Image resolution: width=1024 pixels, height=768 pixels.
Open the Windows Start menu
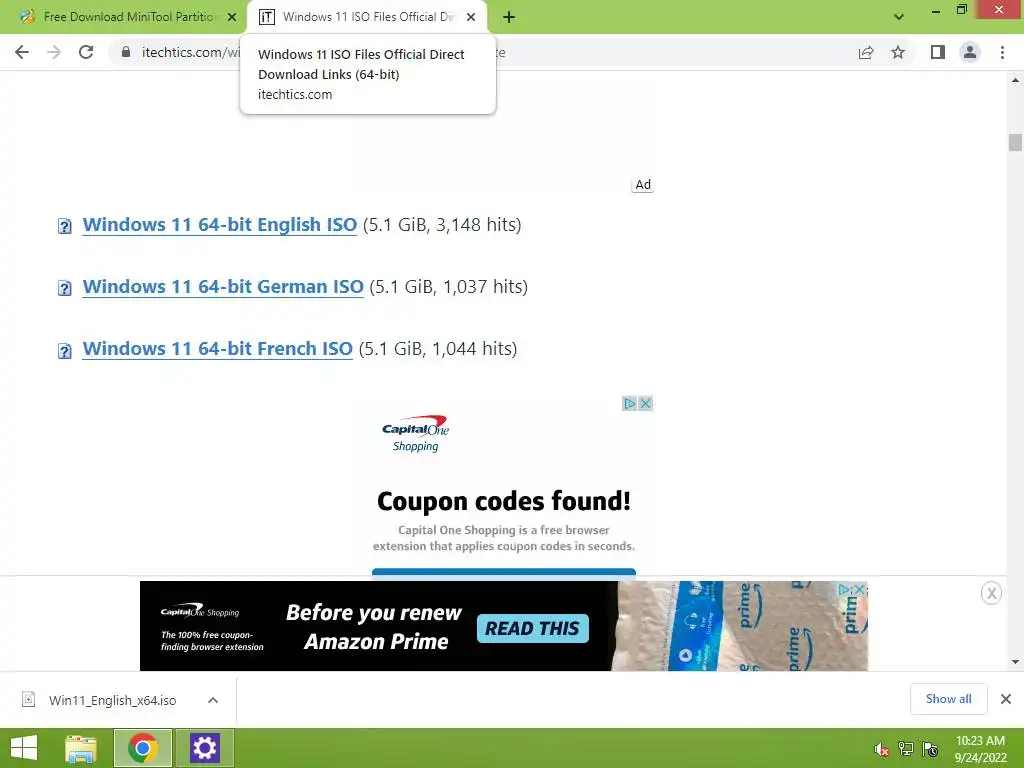coord(24,748)
